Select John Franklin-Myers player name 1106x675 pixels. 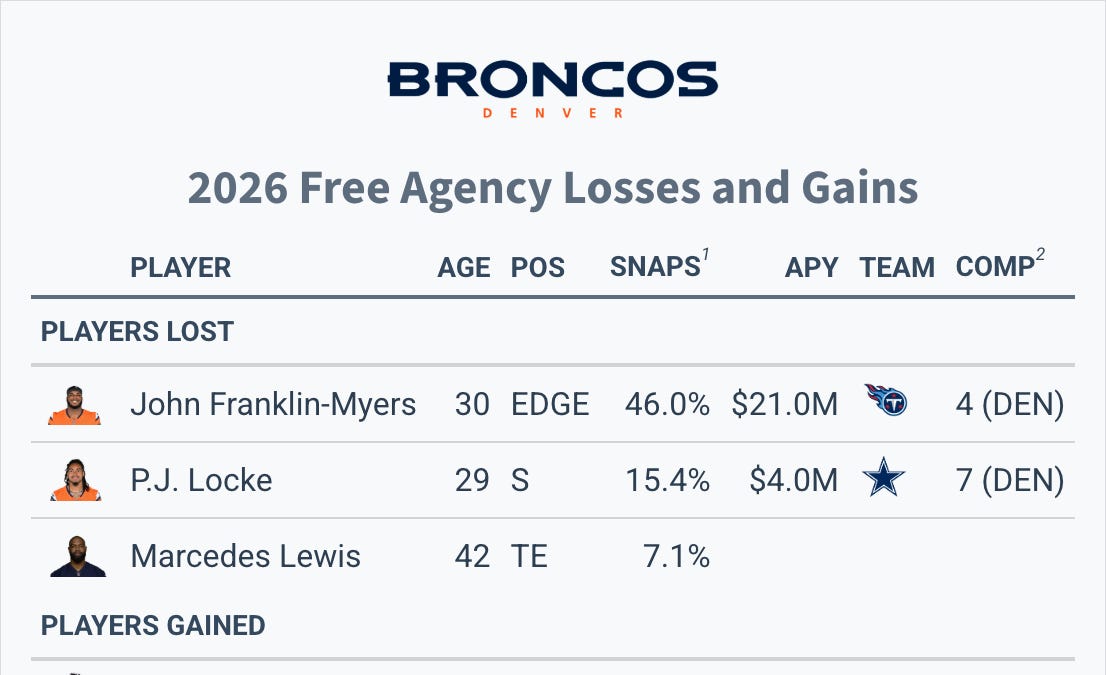[273, 405]
